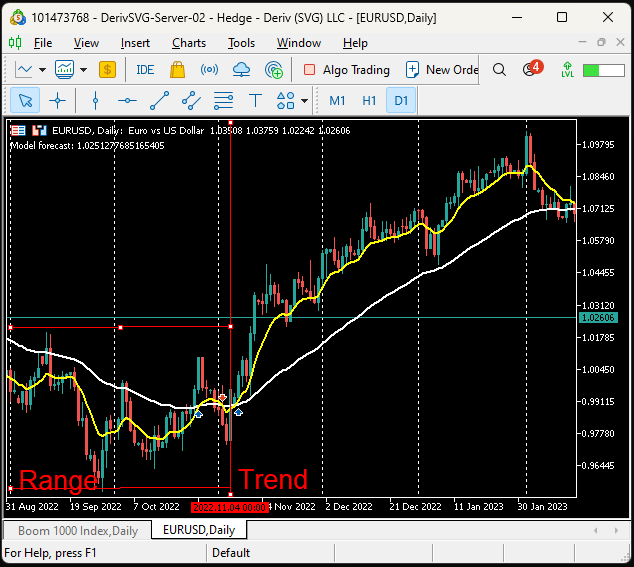Open account notifications with badge 4
Image resolution: width=634 pixels, height=567 pixels.
coord(532,69)
